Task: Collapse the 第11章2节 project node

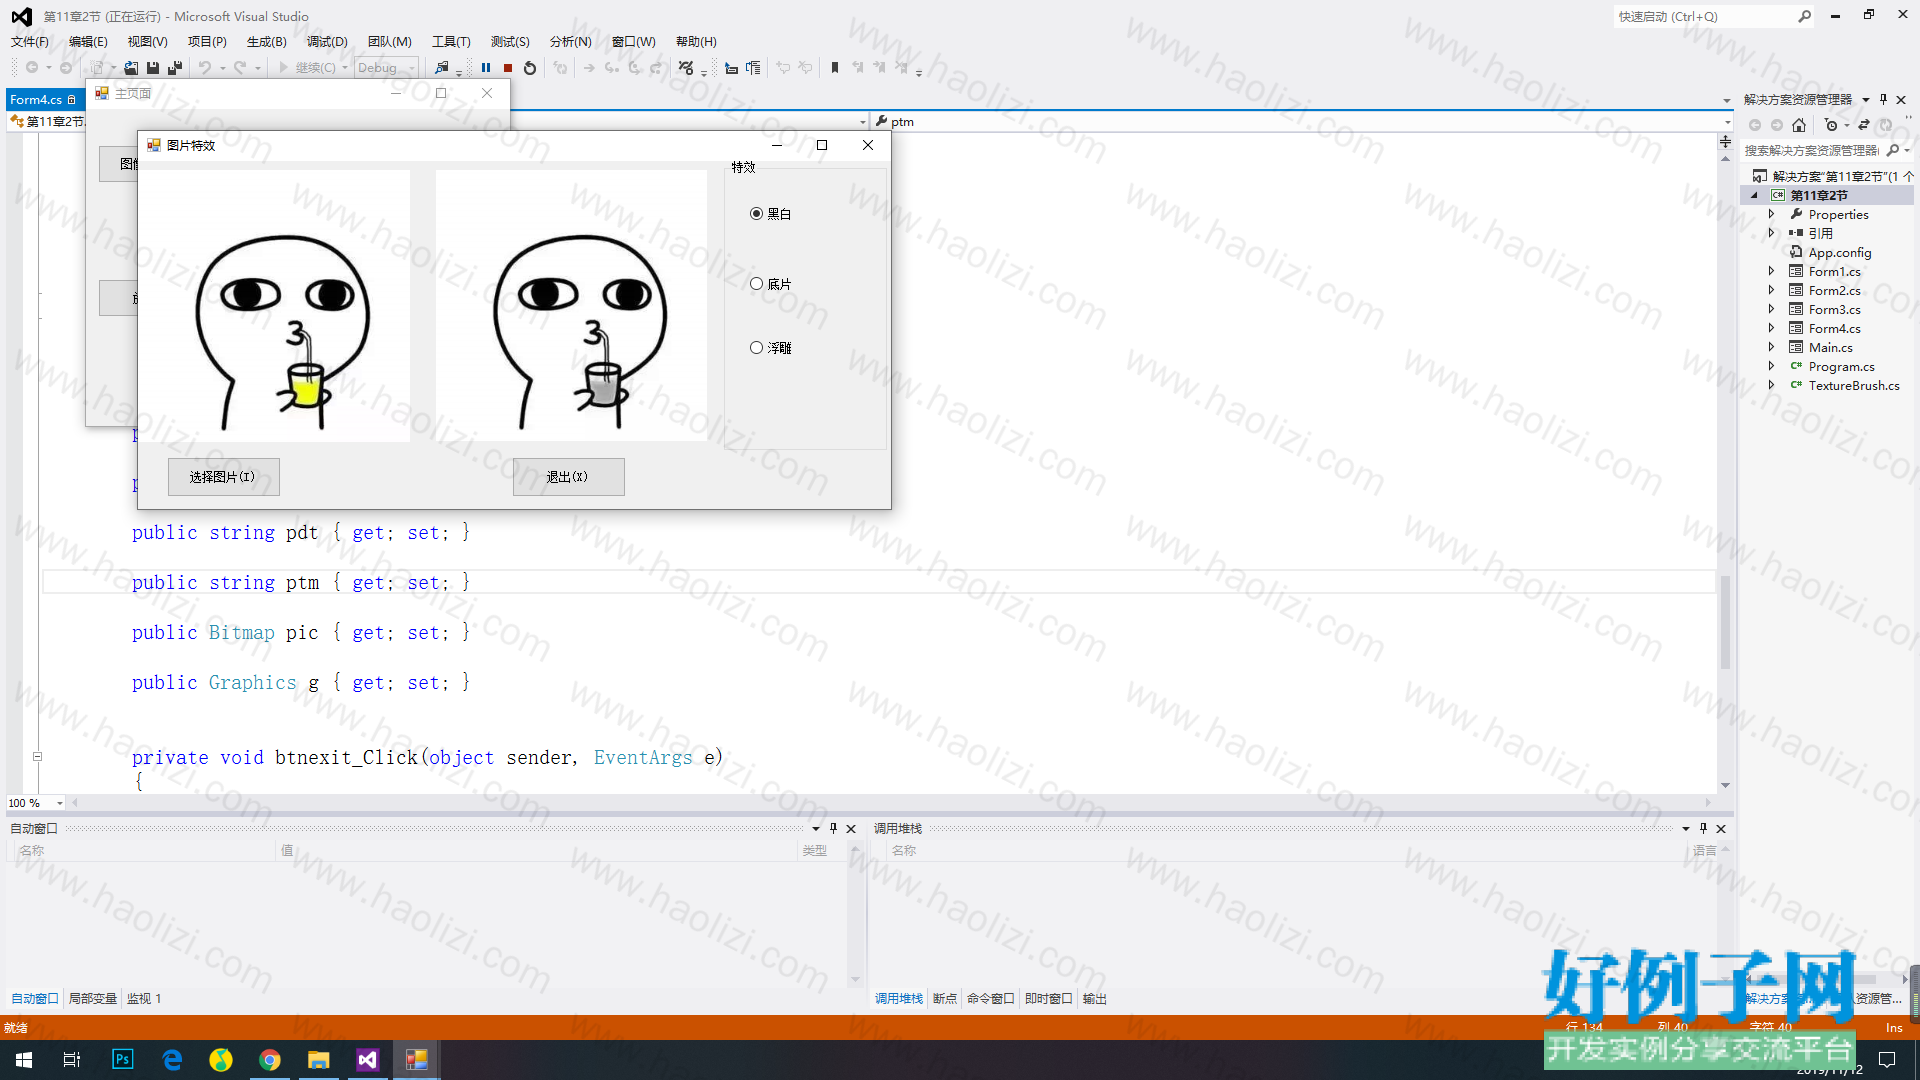Action: coord(1754,195)
